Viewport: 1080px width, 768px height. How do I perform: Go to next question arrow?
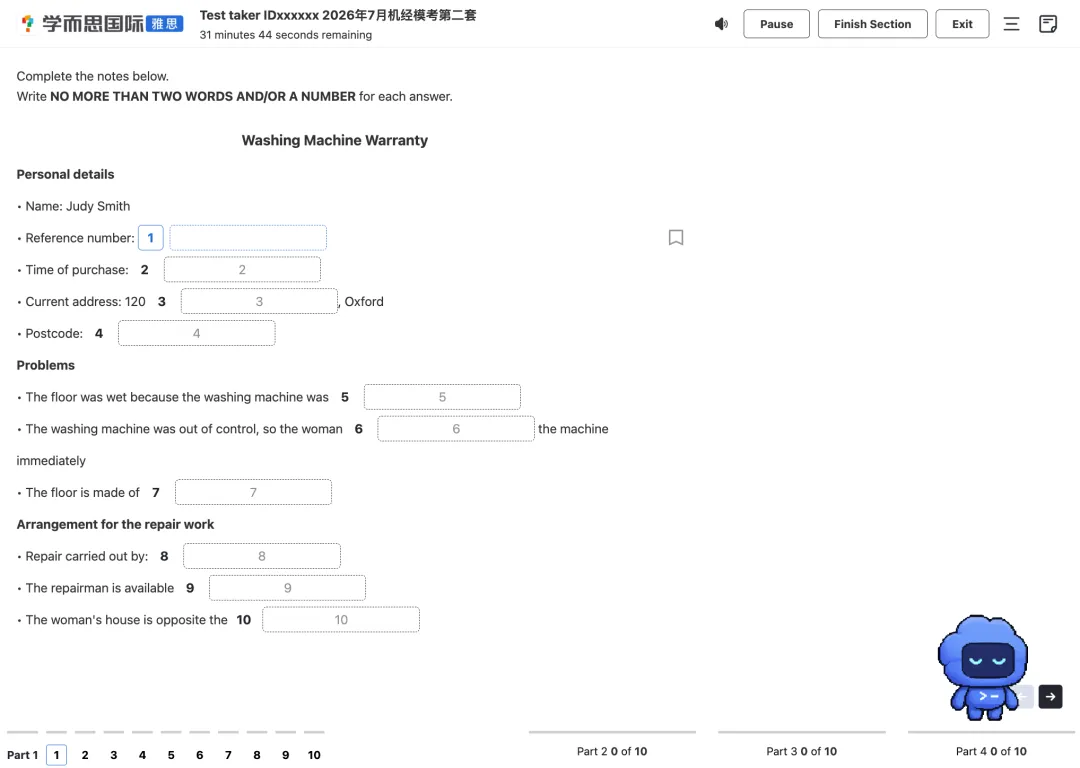1050,696
